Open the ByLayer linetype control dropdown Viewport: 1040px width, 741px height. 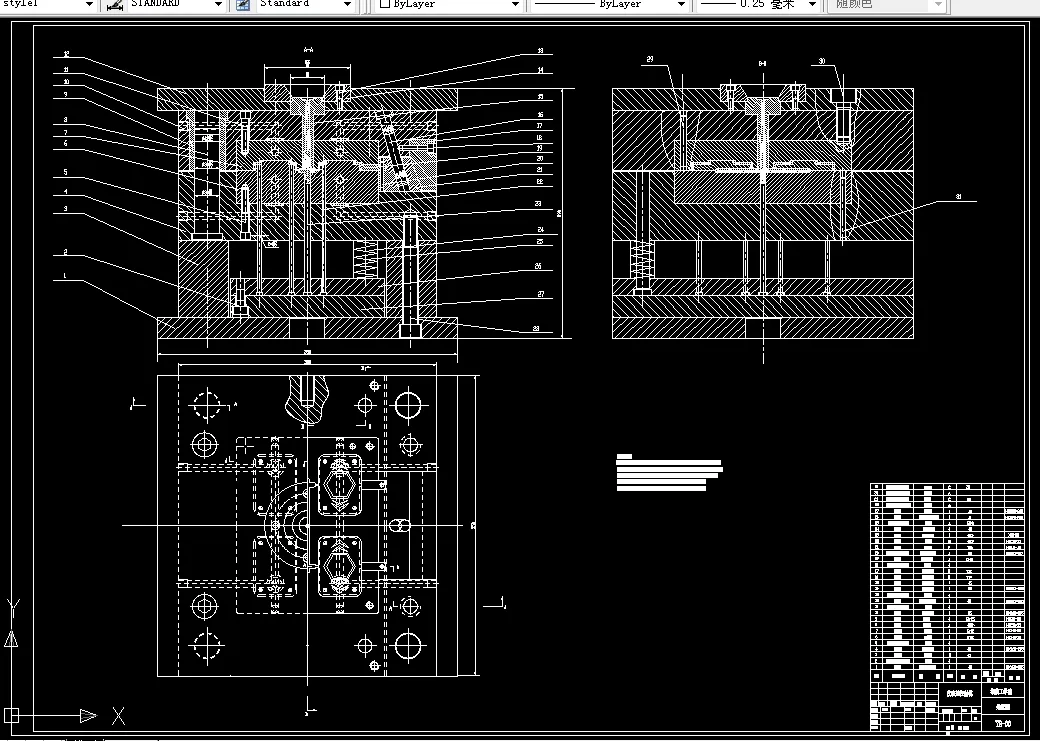pos(681,4)
